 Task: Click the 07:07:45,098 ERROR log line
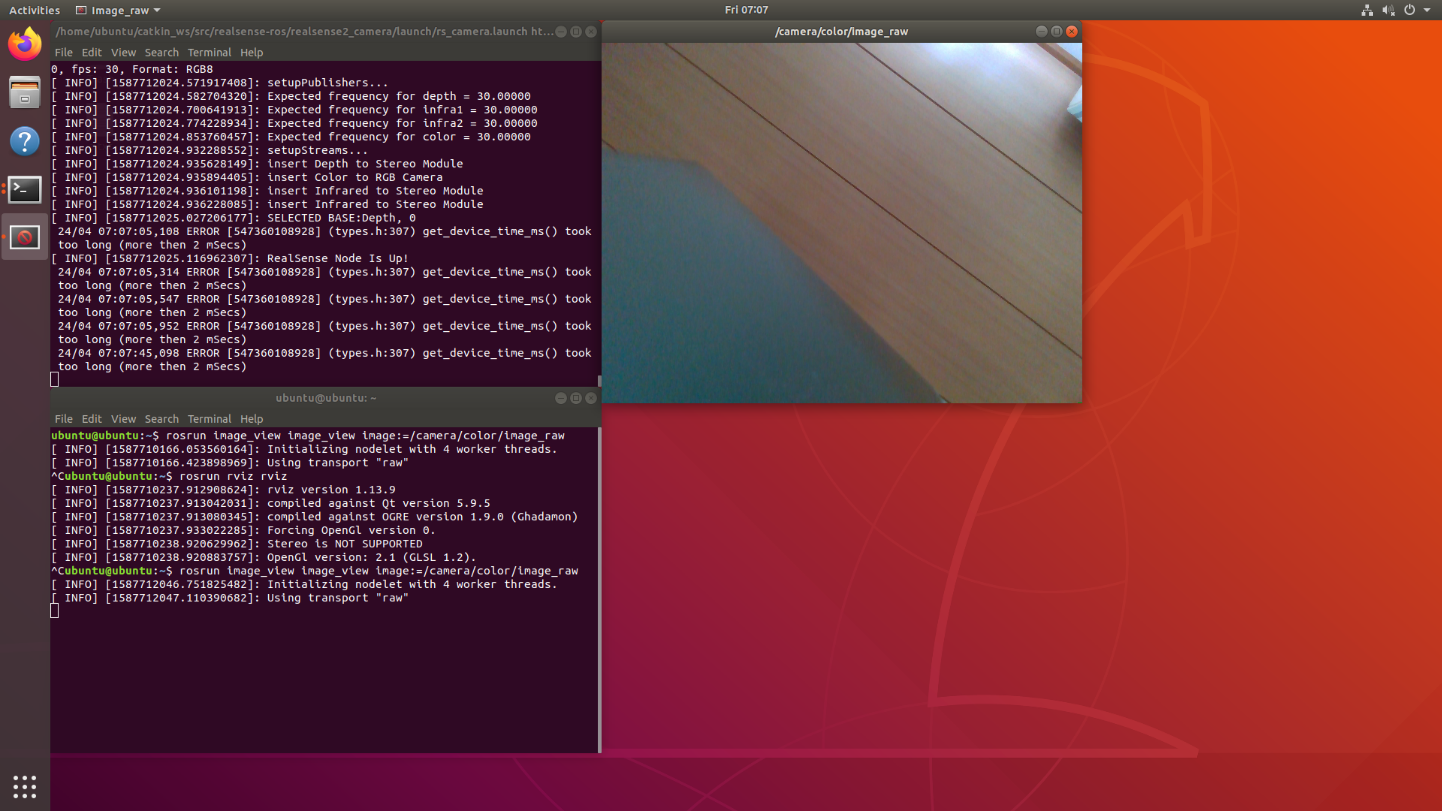(322, 360)
